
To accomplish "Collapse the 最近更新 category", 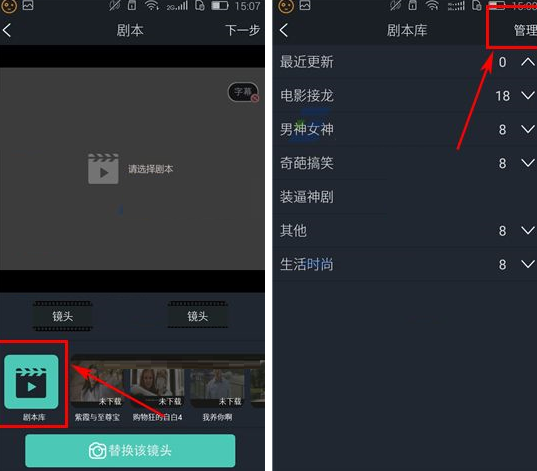I will [528, 62].
